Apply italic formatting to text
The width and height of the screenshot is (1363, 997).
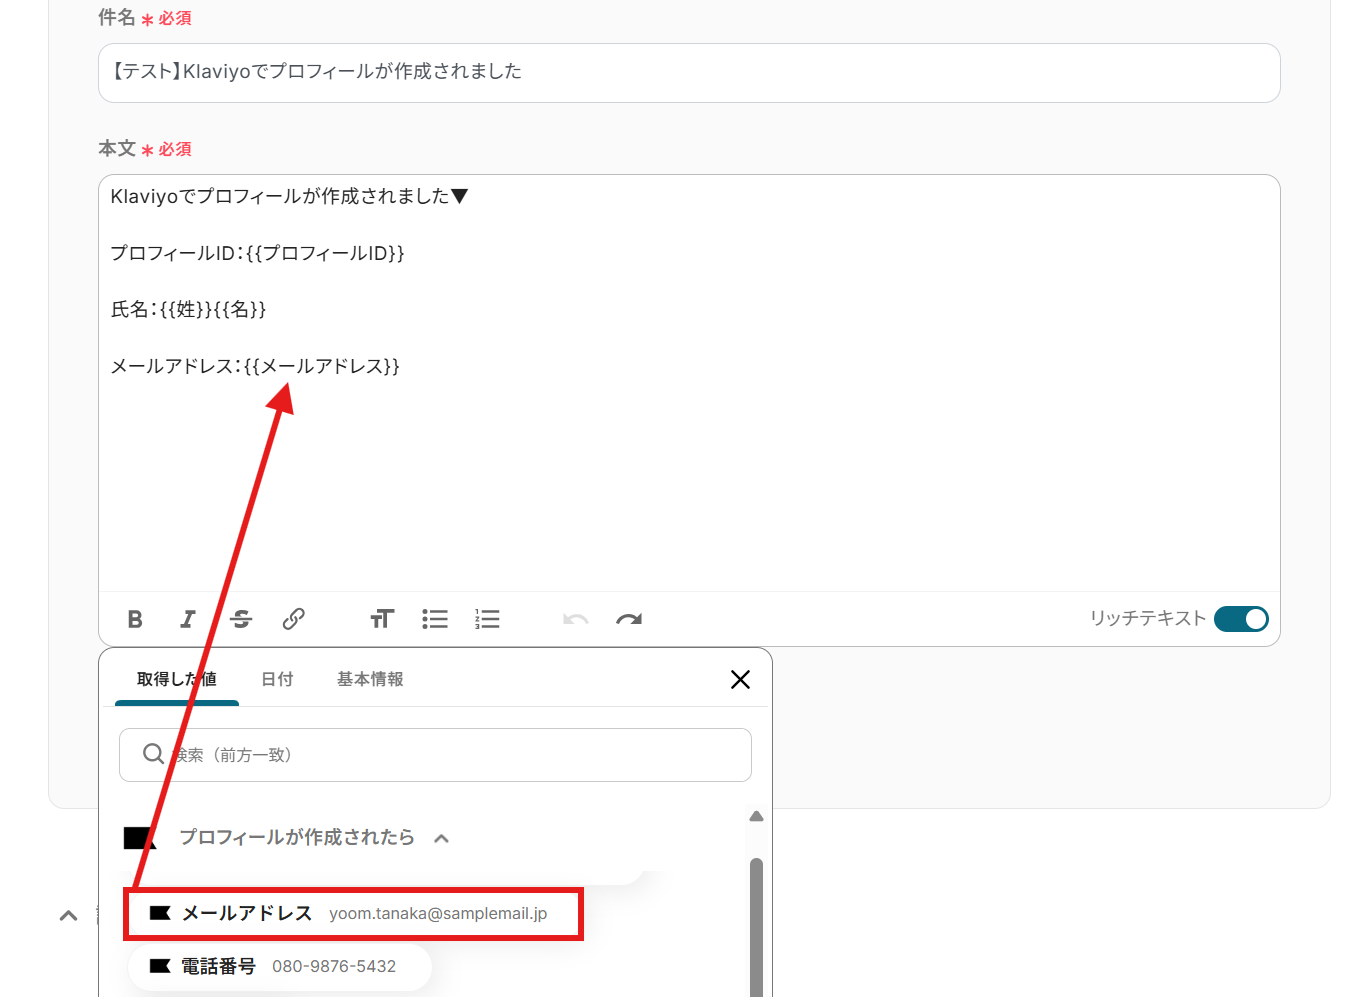188,619
